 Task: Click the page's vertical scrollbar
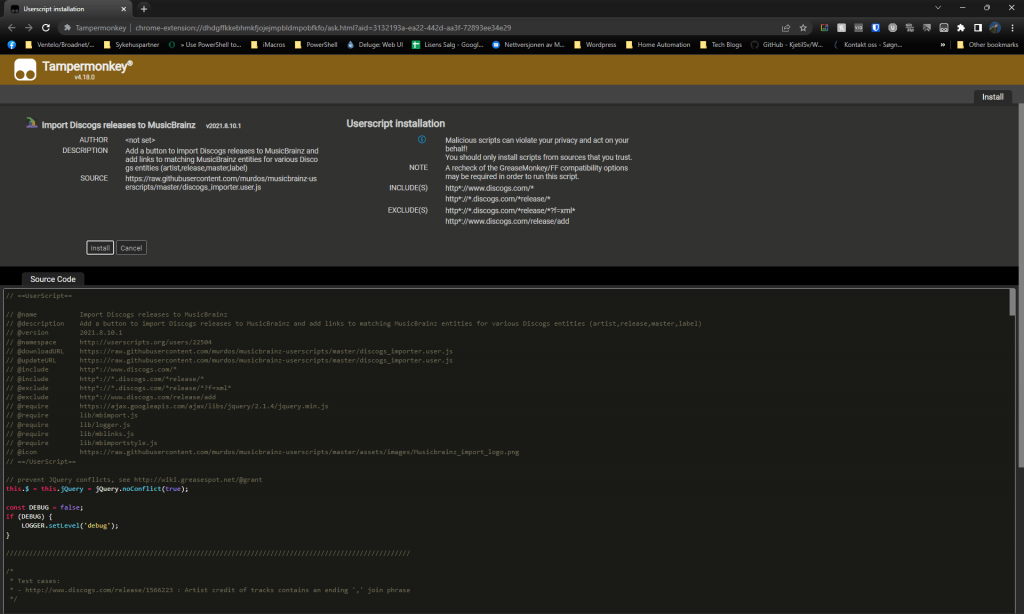click(x=1020, y=285)
